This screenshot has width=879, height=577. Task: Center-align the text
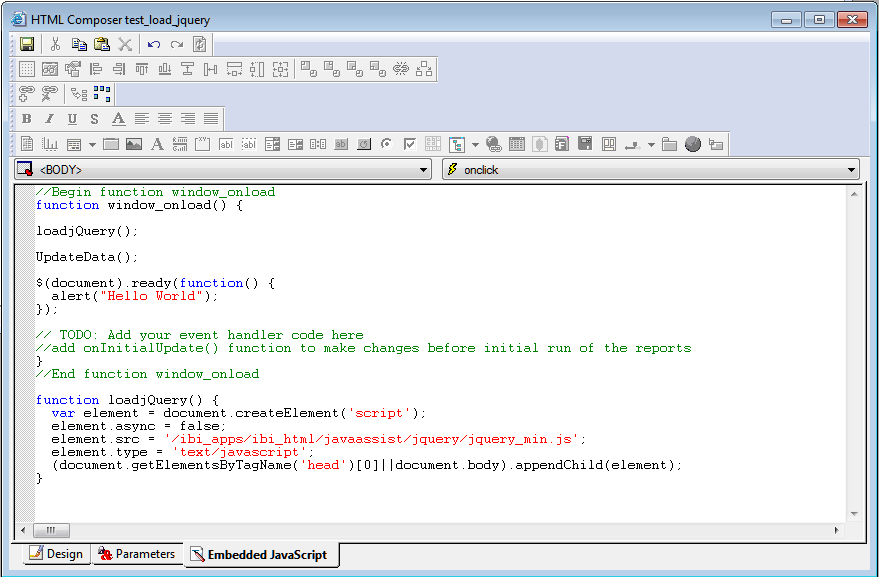(x=164, y=119)
